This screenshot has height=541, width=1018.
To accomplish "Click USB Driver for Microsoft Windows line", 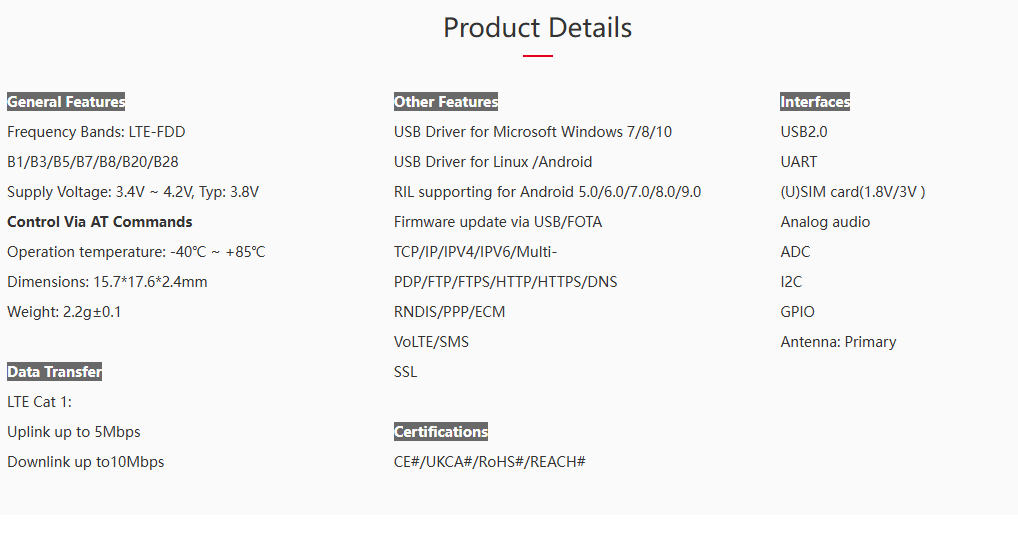I will (x=533, y=132).
